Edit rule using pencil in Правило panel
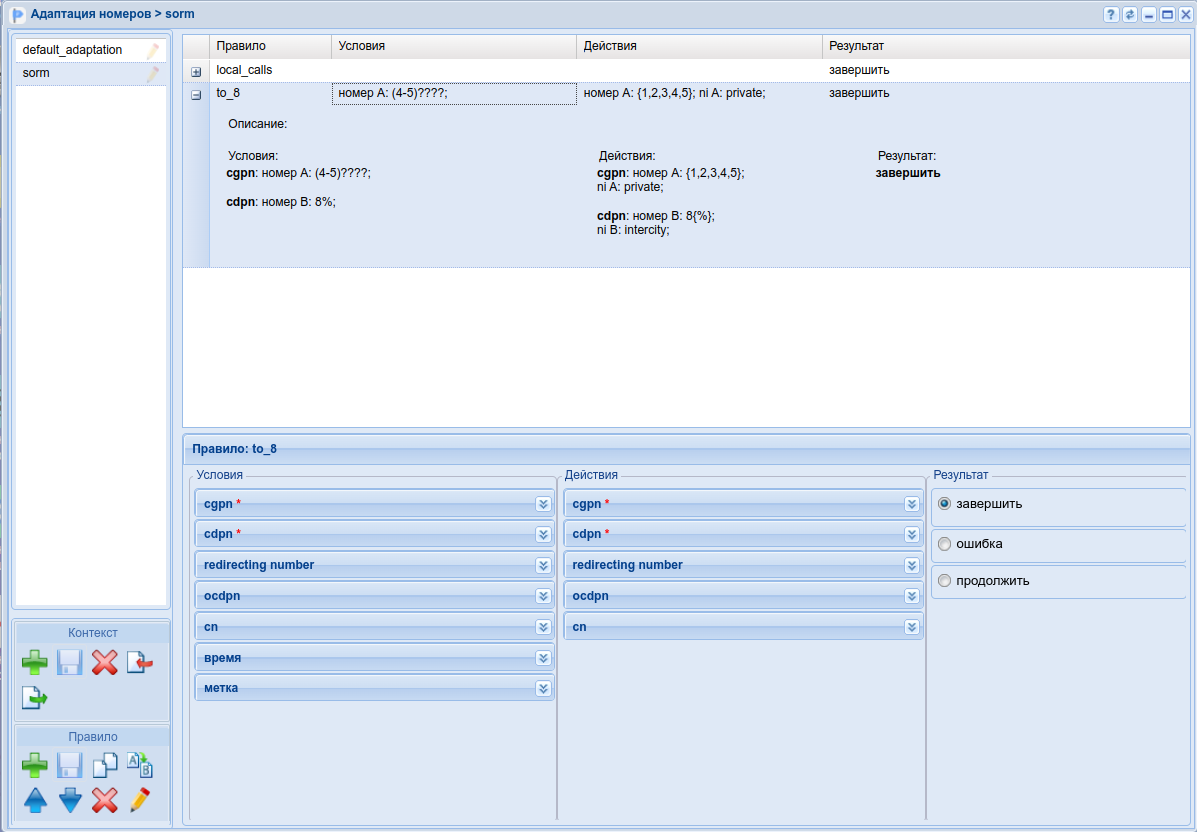 click(139, 800)
